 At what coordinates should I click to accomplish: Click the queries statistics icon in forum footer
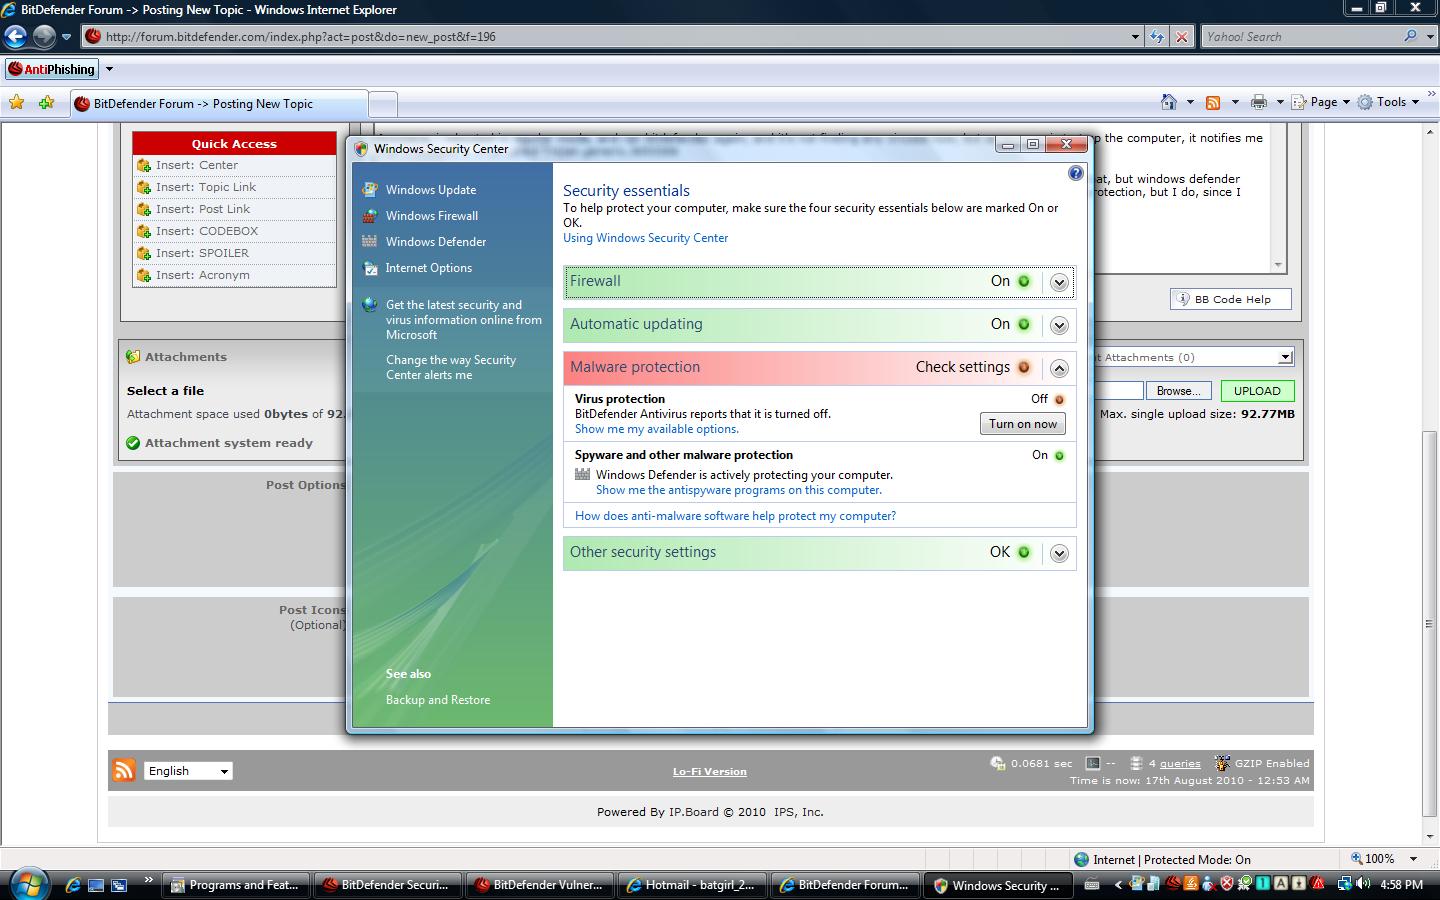[1136, 763]
